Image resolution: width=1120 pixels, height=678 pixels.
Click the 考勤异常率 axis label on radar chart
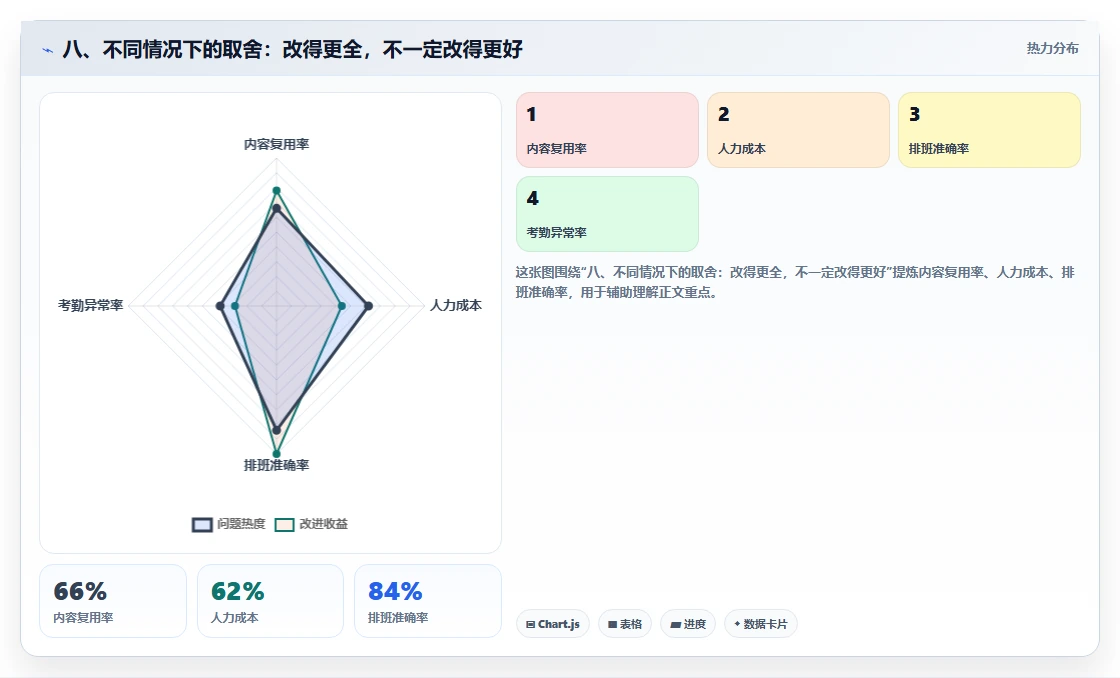tap(91, 306)
